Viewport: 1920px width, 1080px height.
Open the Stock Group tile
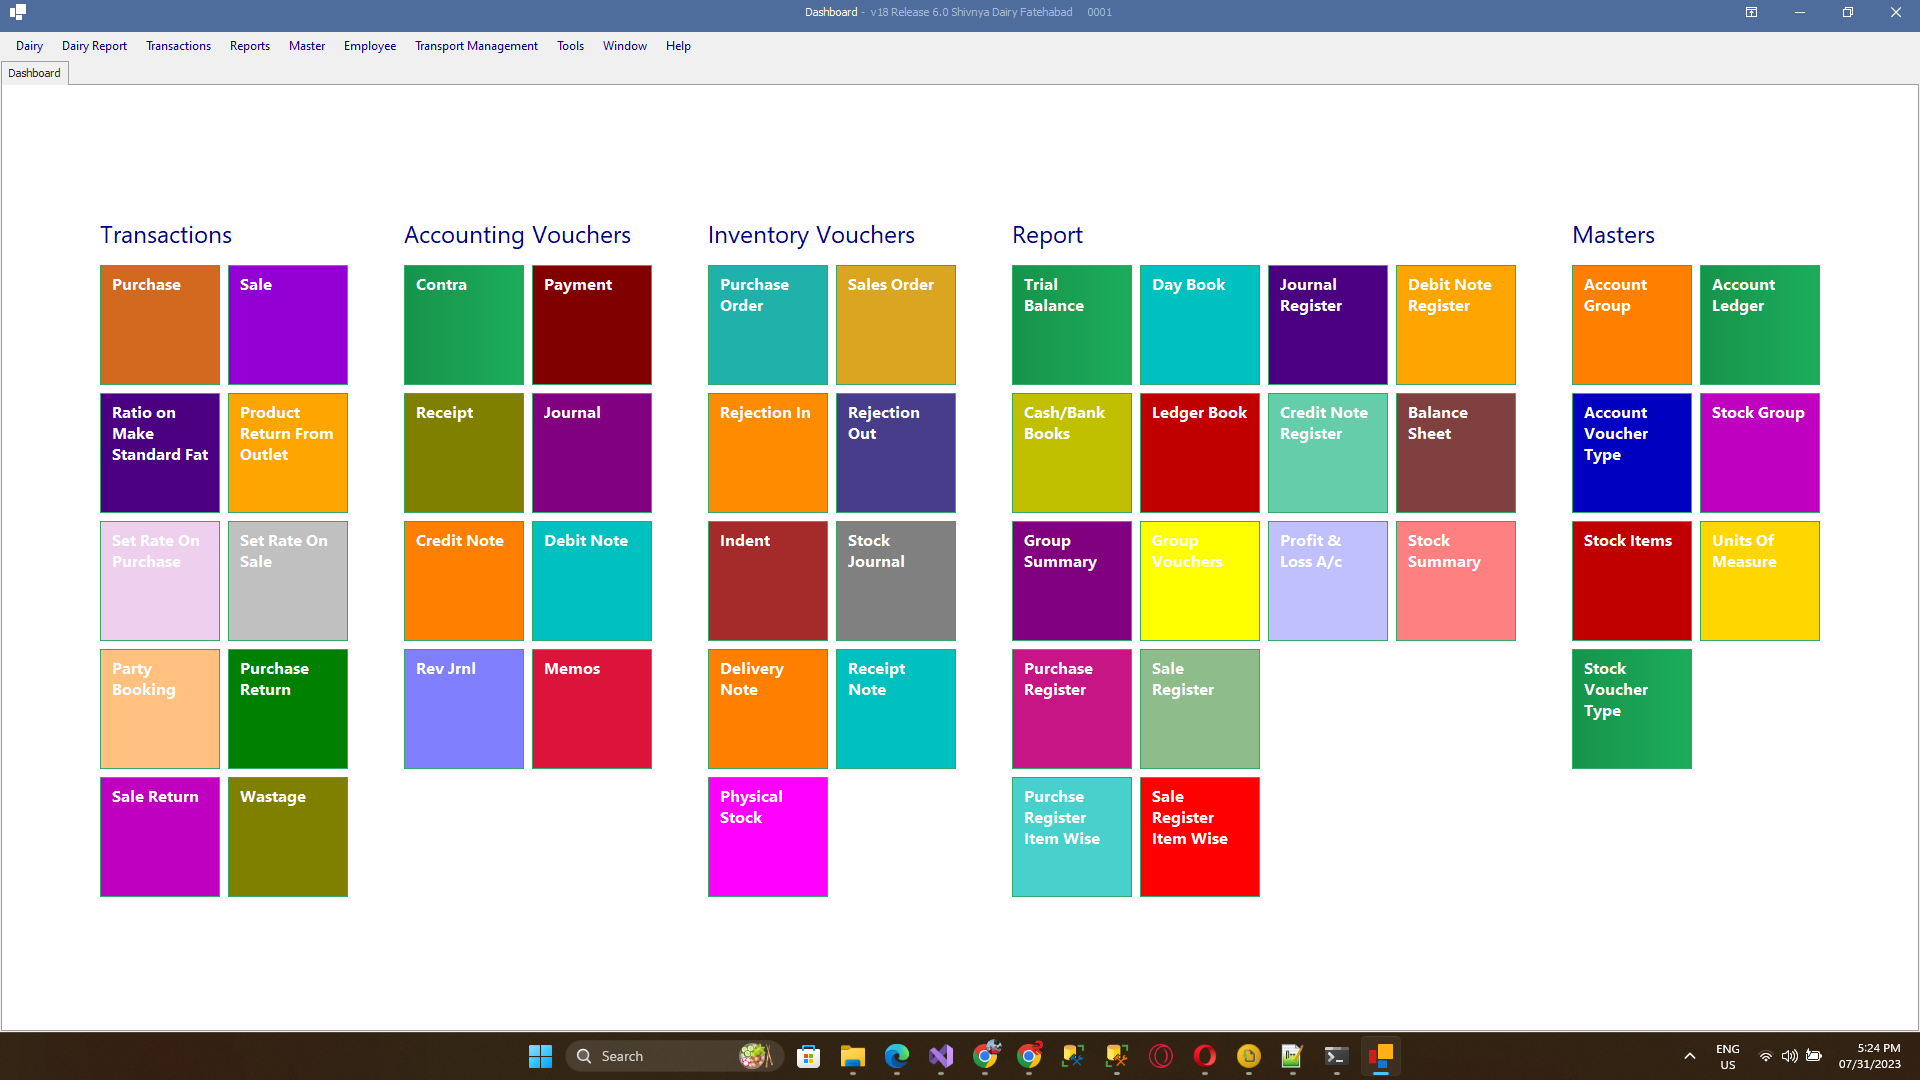tap(1760, 453)
